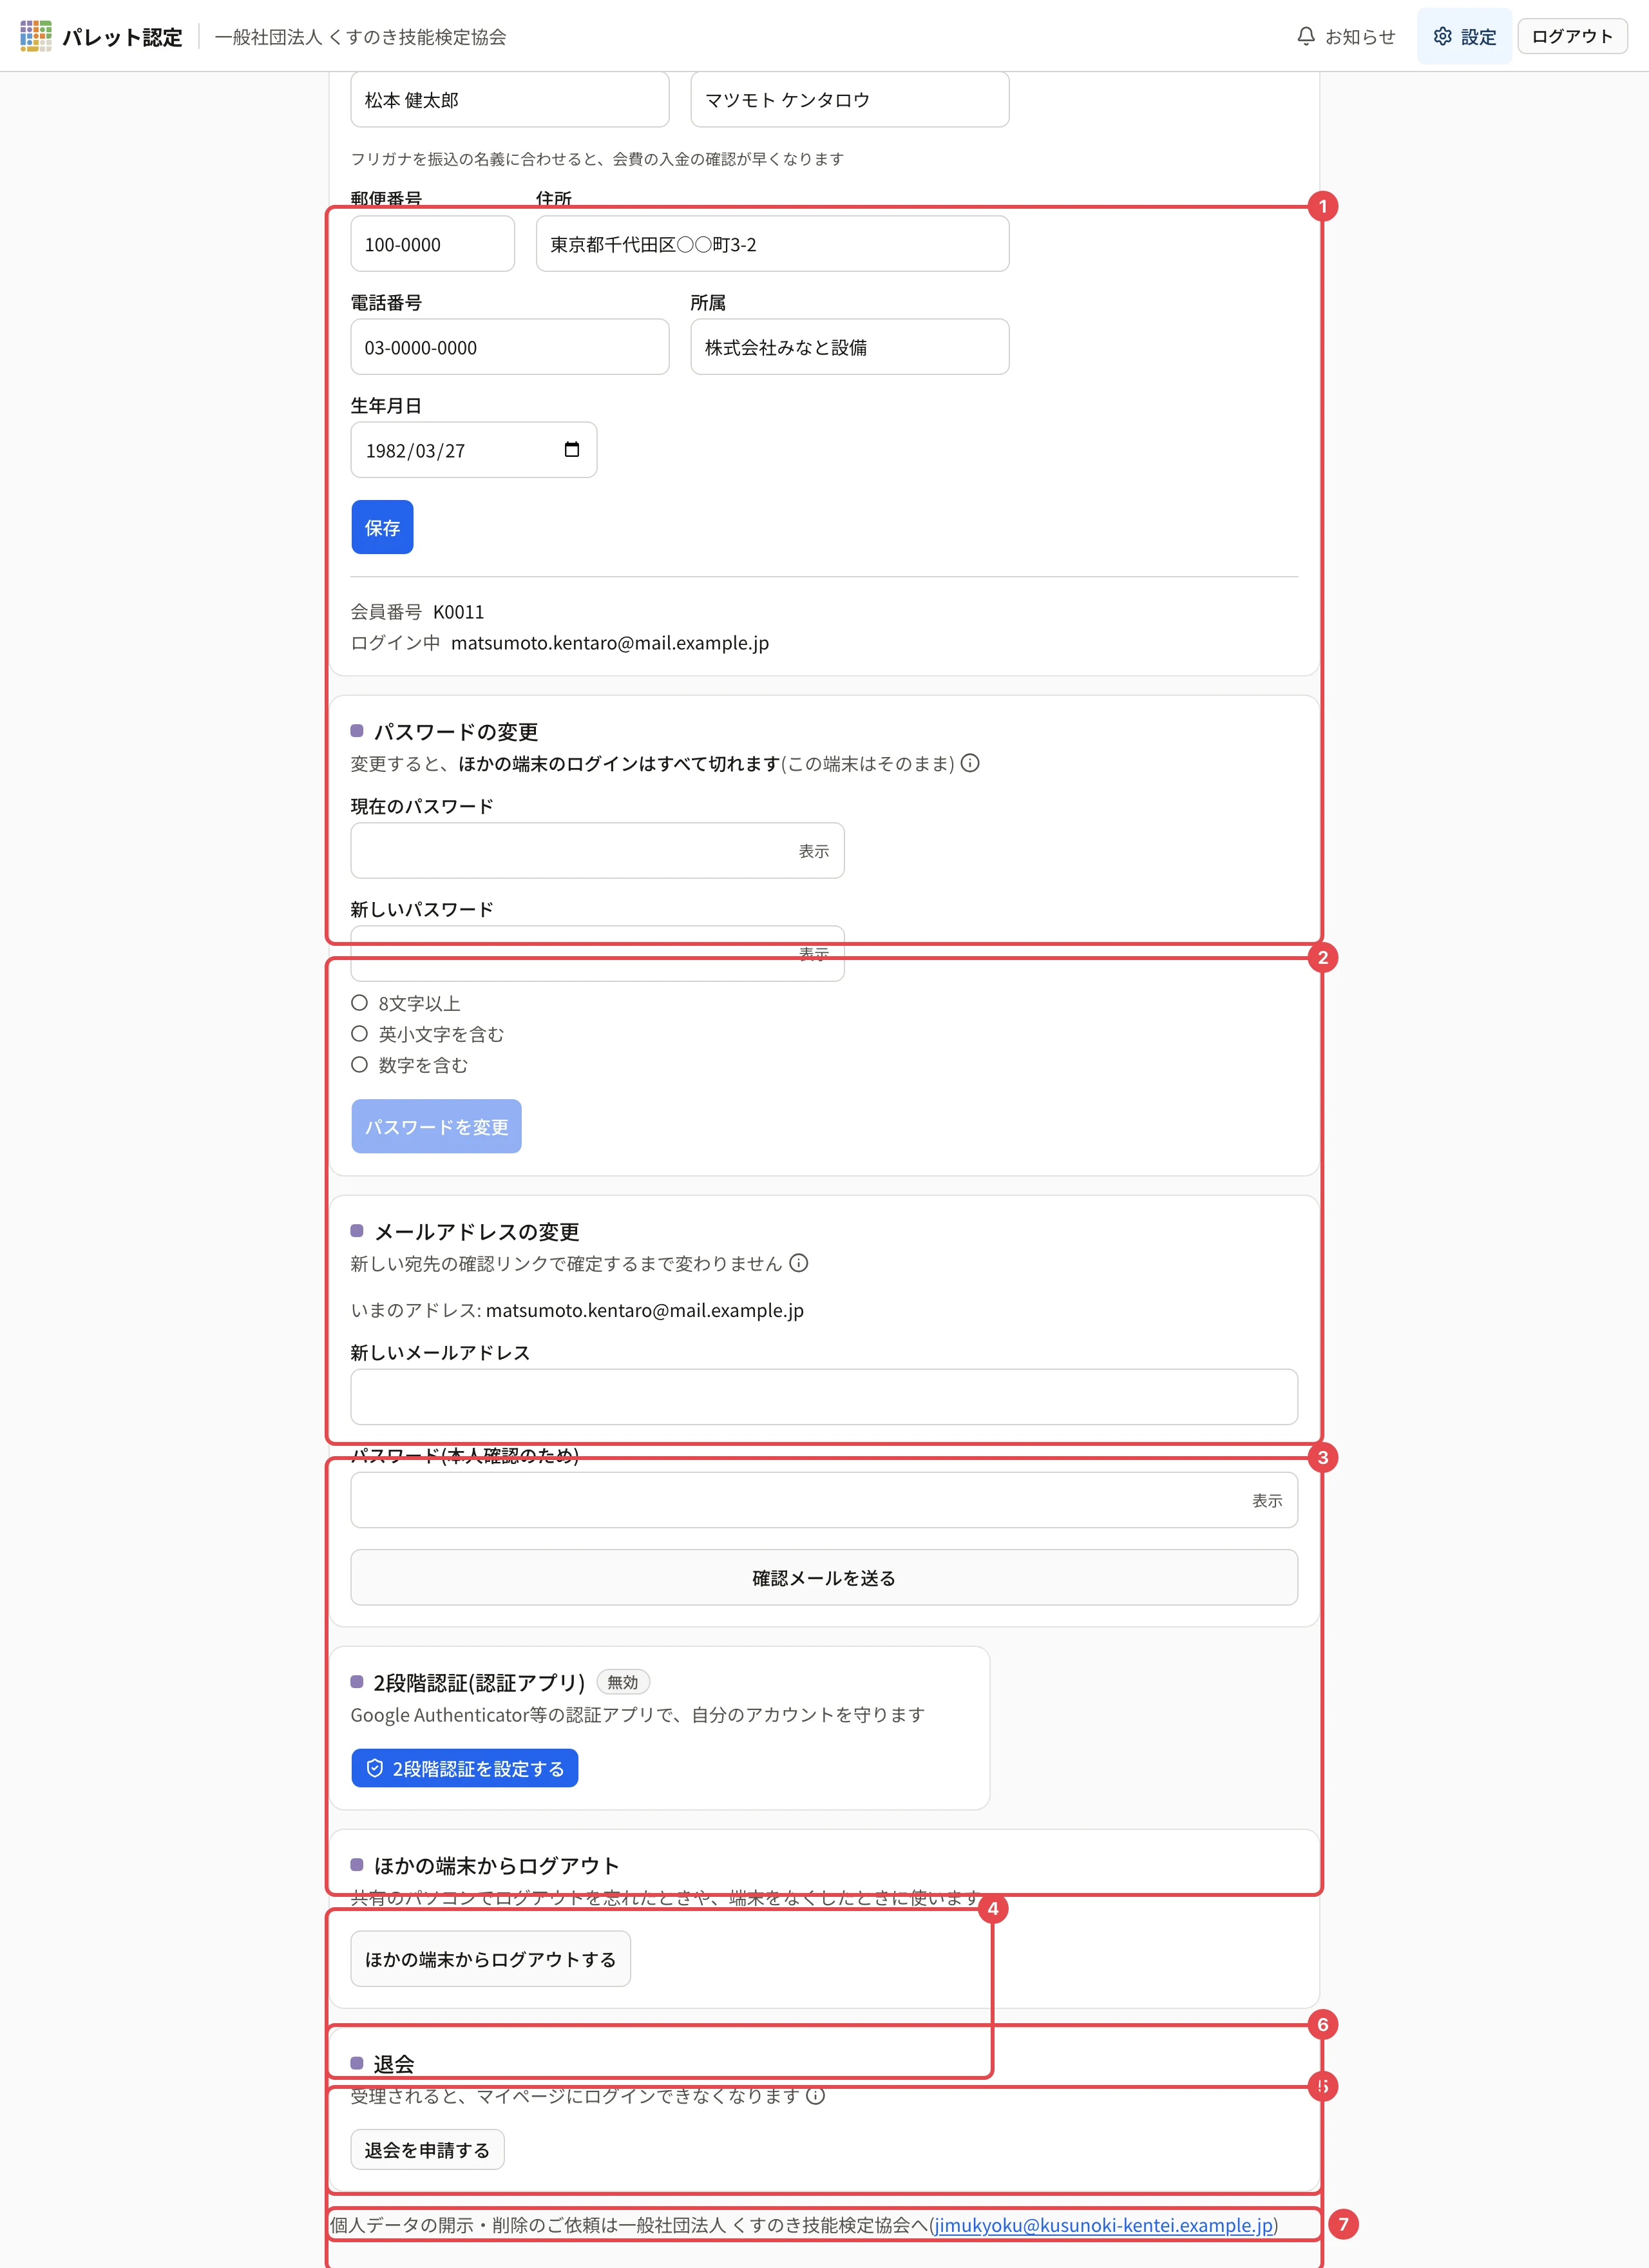Open the 生年月日 calendar picker icon
The width and height of the screenshot is (1649, 2268).
571,450
